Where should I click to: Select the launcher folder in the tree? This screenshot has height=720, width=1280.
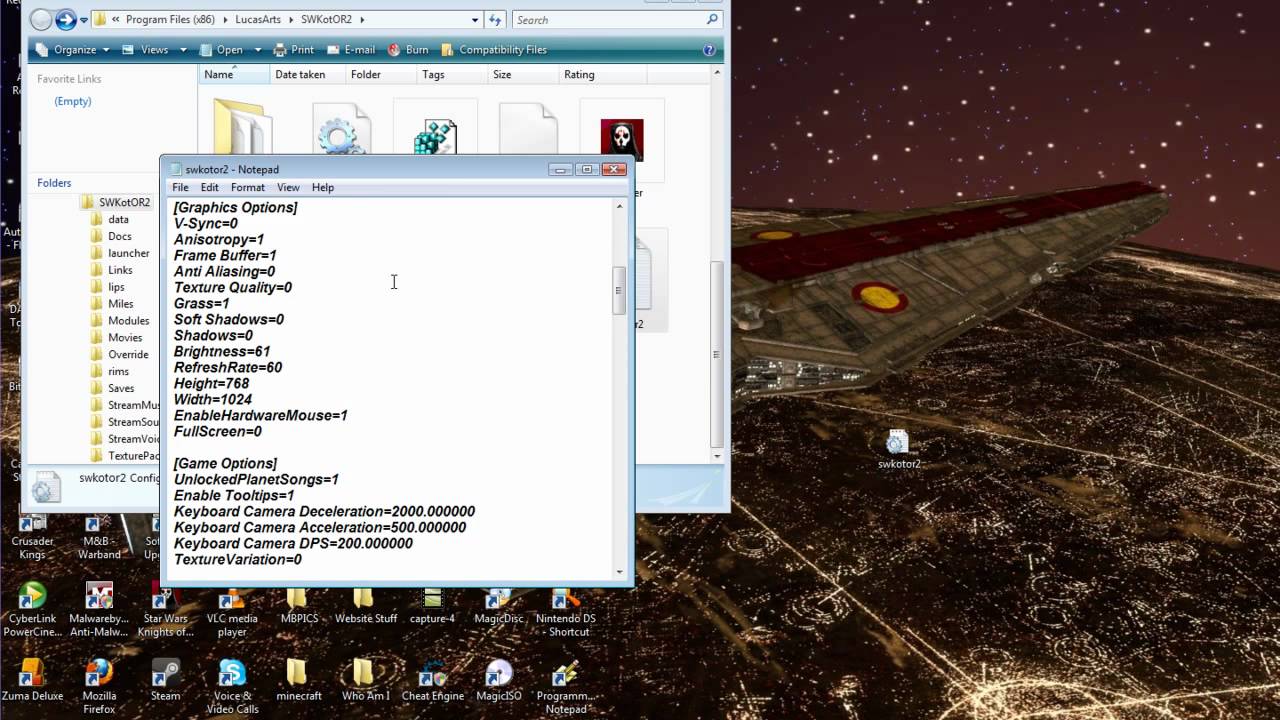click(x=128, y=253)
